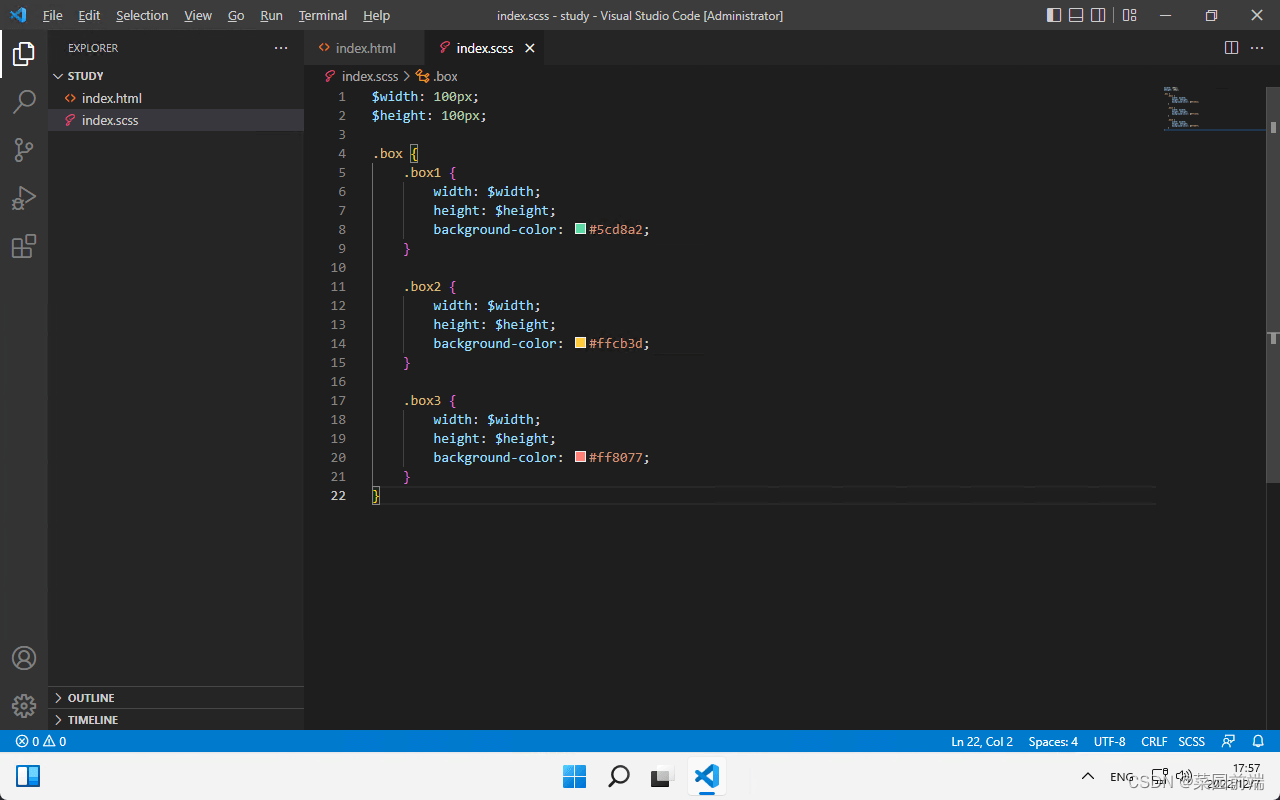Click Ln 22, Col 2 status item
Viewport: 1280px width, 800px height.
982,741
